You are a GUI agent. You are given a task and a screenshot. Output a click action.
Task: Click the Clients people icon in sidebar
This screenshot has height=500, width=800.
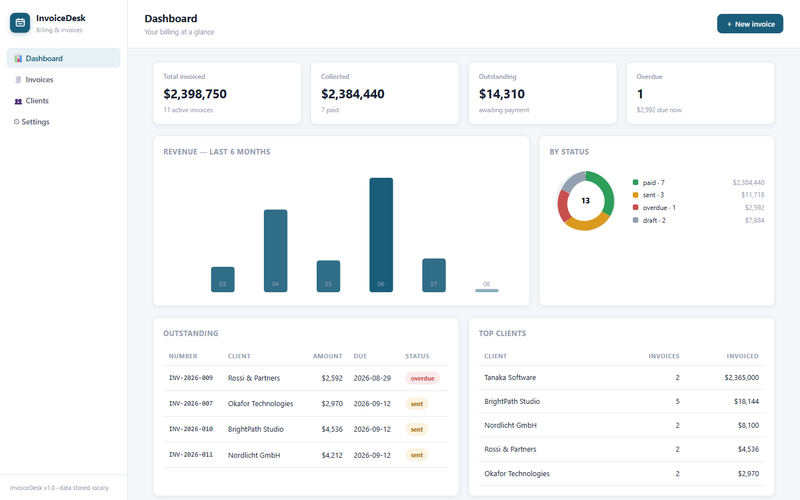tap(18, 101)
